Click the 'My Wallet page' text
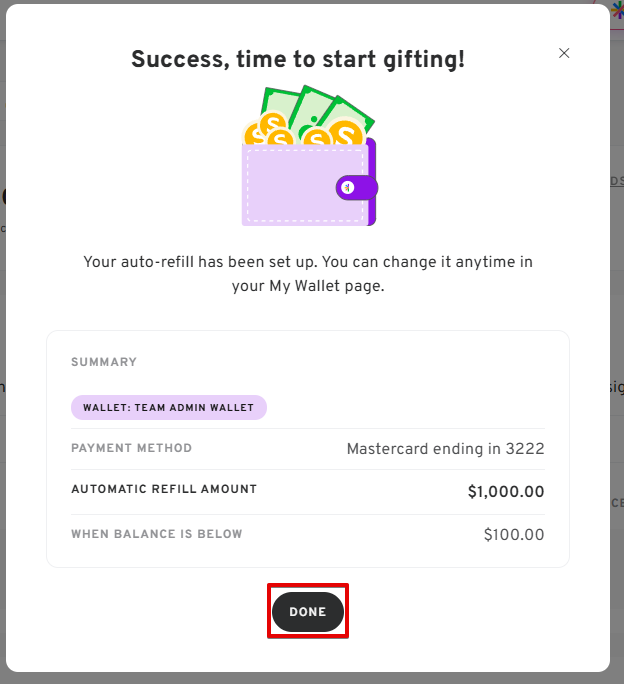Viewport: 624px width, 684px height. tap(326, 285)
